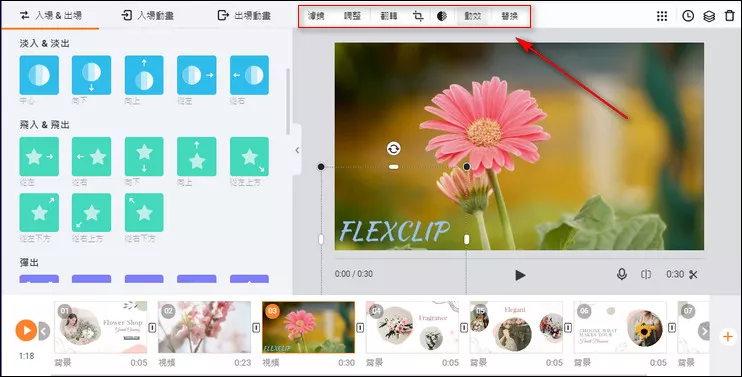Click the split clip icon
This screenshot has height=377, width=742.
(x=646, y=274)
